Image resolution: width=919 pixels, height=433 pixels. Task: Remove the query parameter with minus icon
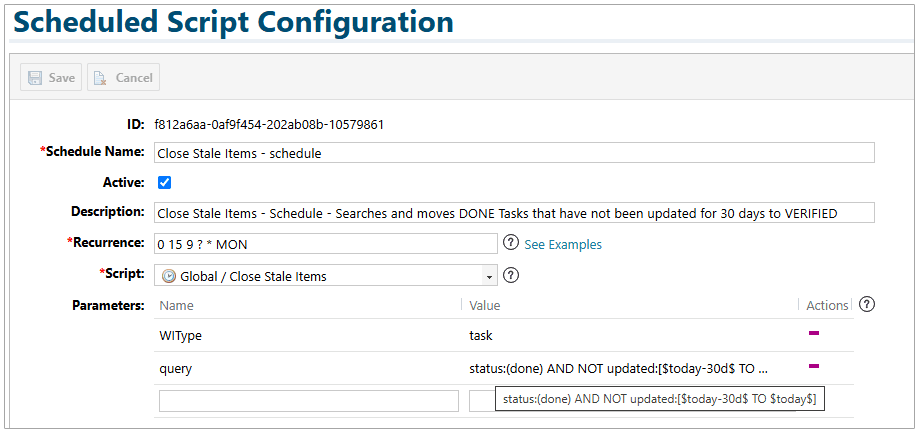814,367
